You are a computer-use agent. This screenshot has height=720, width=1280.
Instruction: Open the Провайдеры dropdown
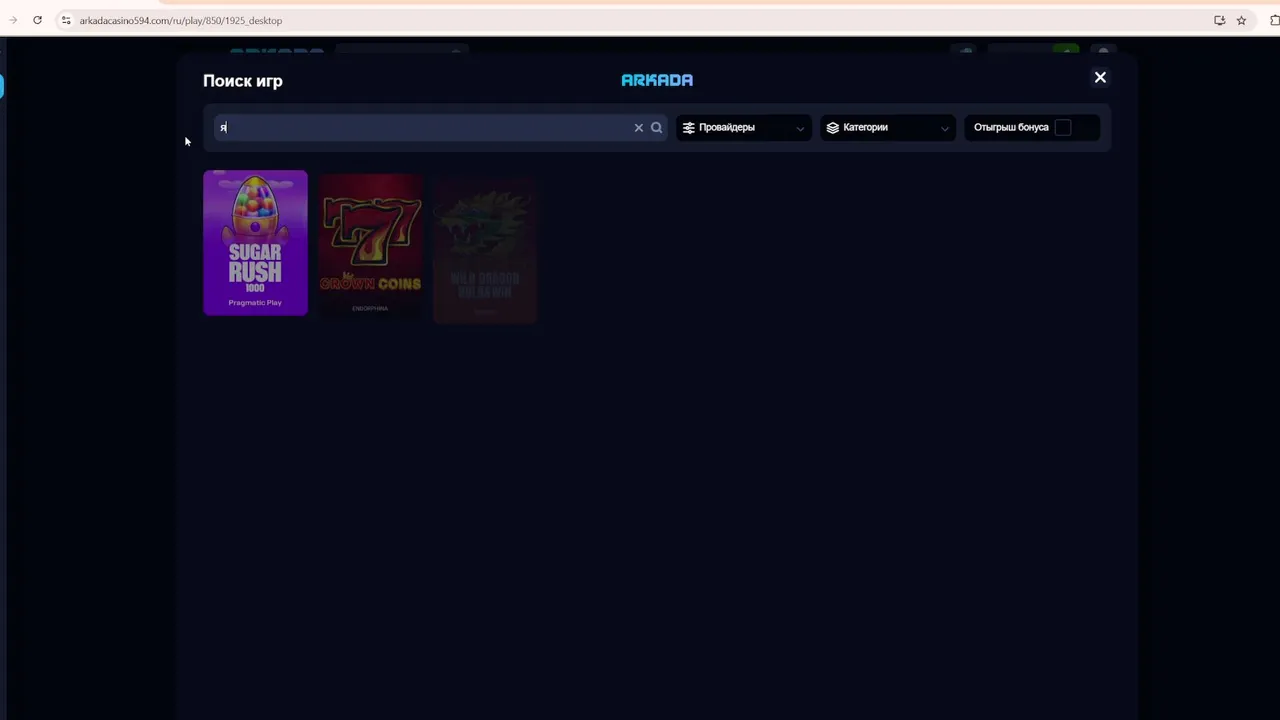click(x=744, y=128)
